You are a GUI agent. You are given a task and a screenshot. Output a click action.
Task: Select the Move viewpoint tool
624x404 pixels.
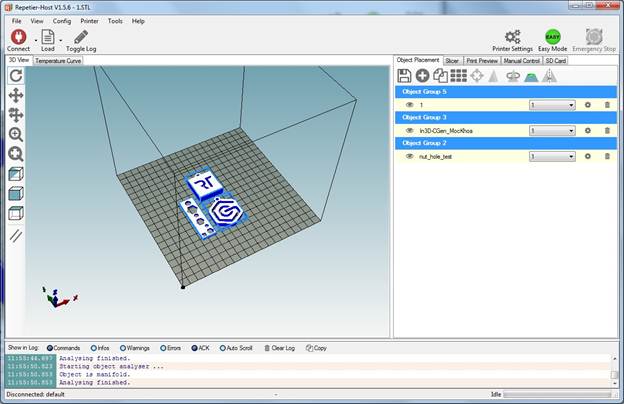[16, 95]
